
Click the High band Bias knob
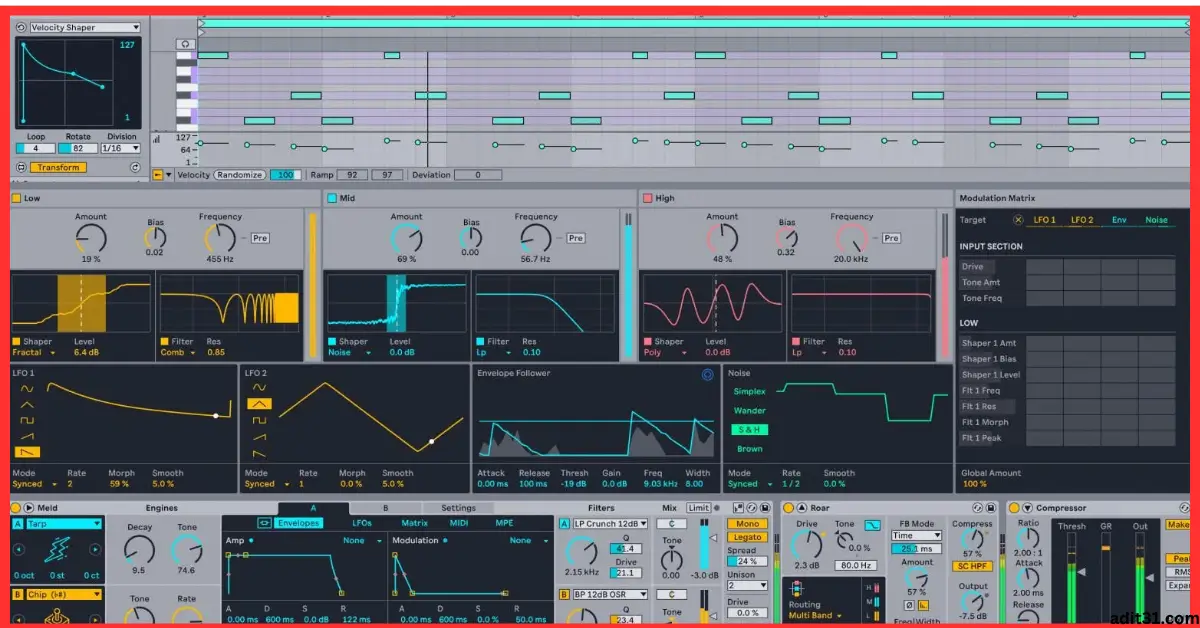[786, 238]
